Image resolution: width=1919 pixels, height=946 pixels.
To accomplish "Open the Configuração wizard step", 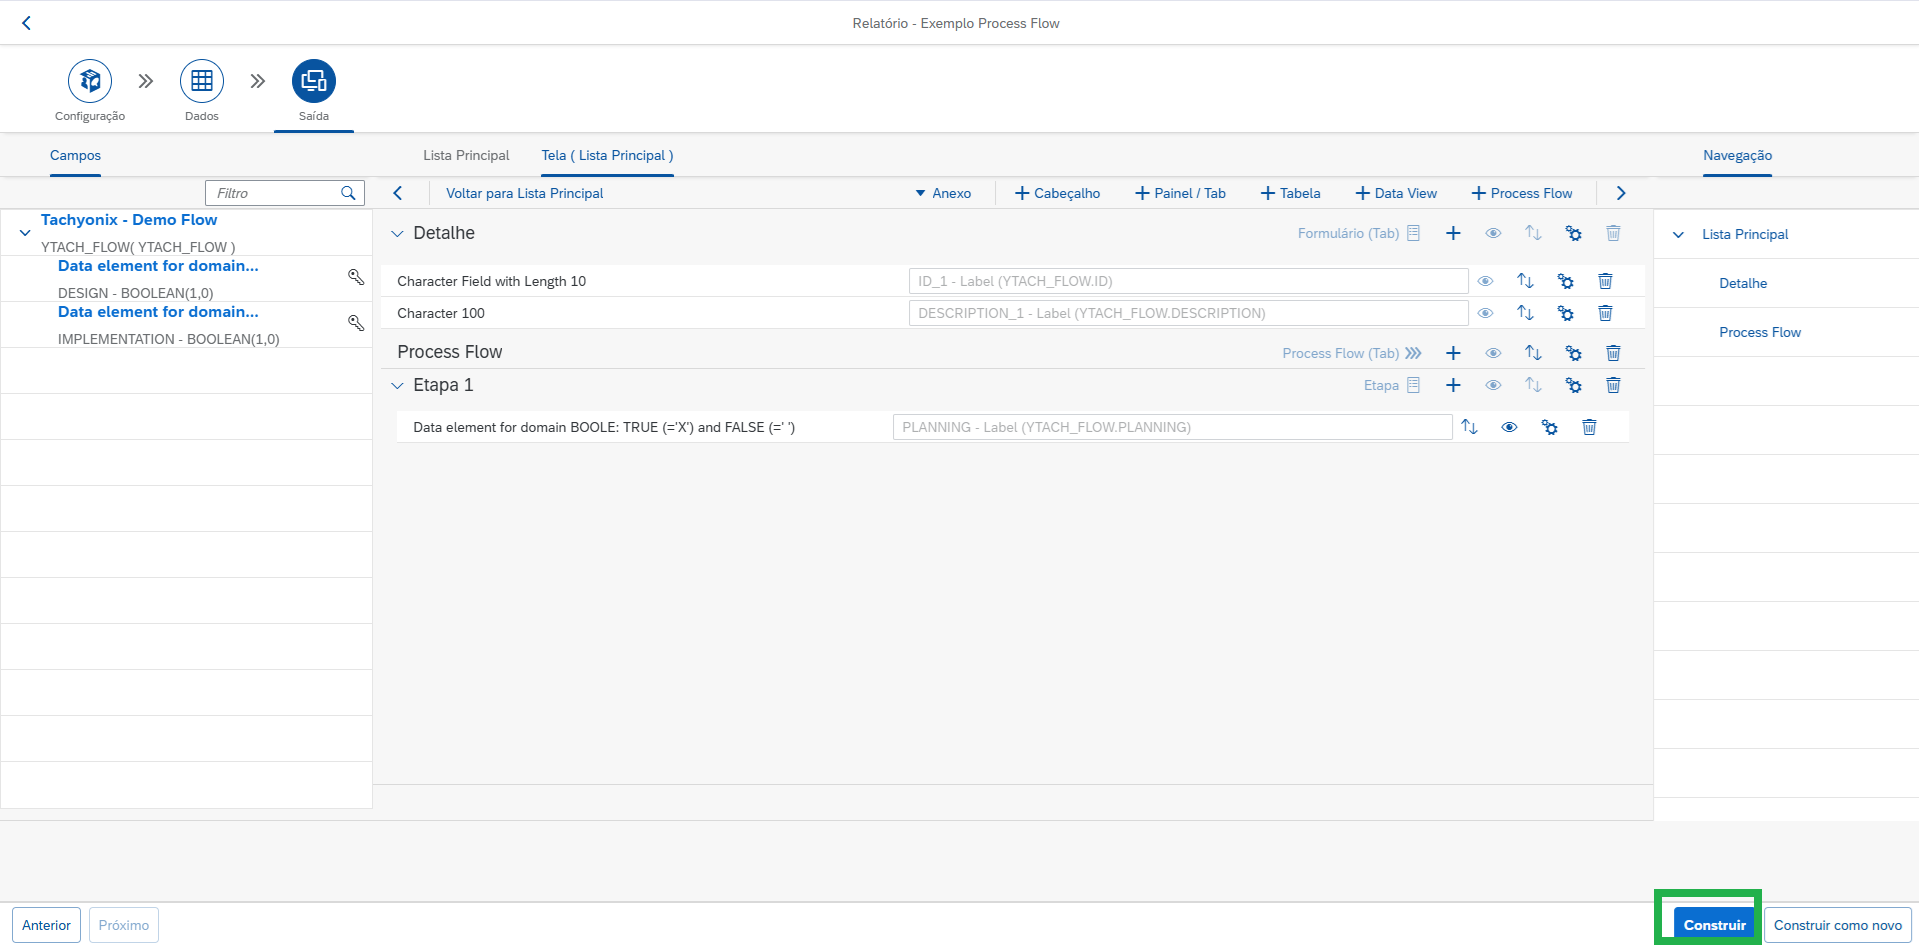I will coord(90,81).
